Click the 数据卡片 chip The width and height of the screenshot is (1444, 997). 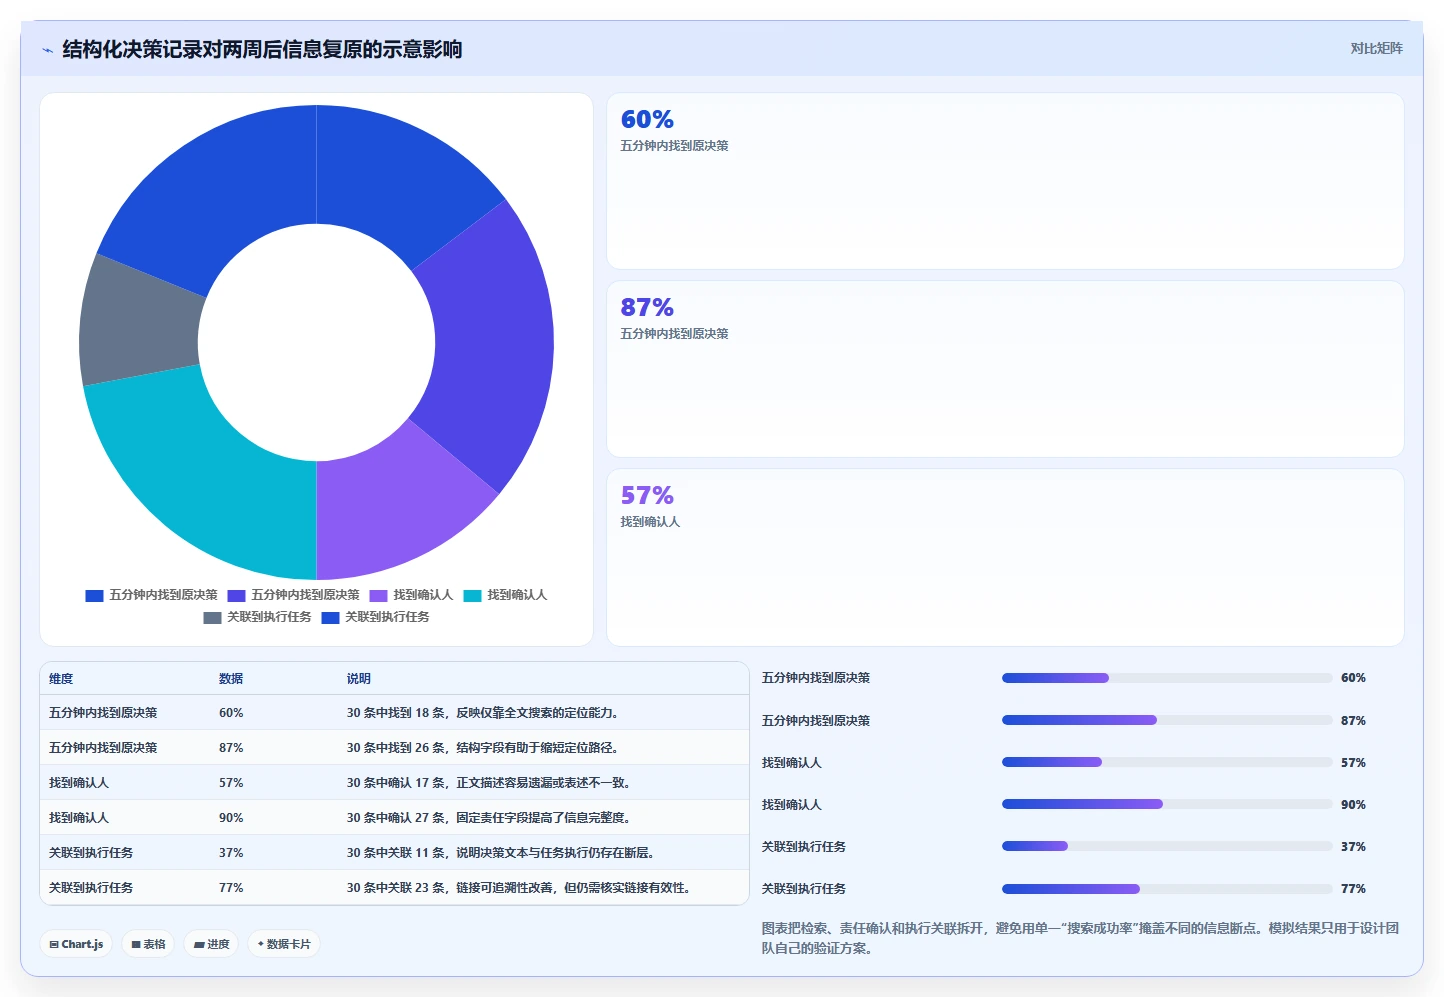[x=284, y=944]
